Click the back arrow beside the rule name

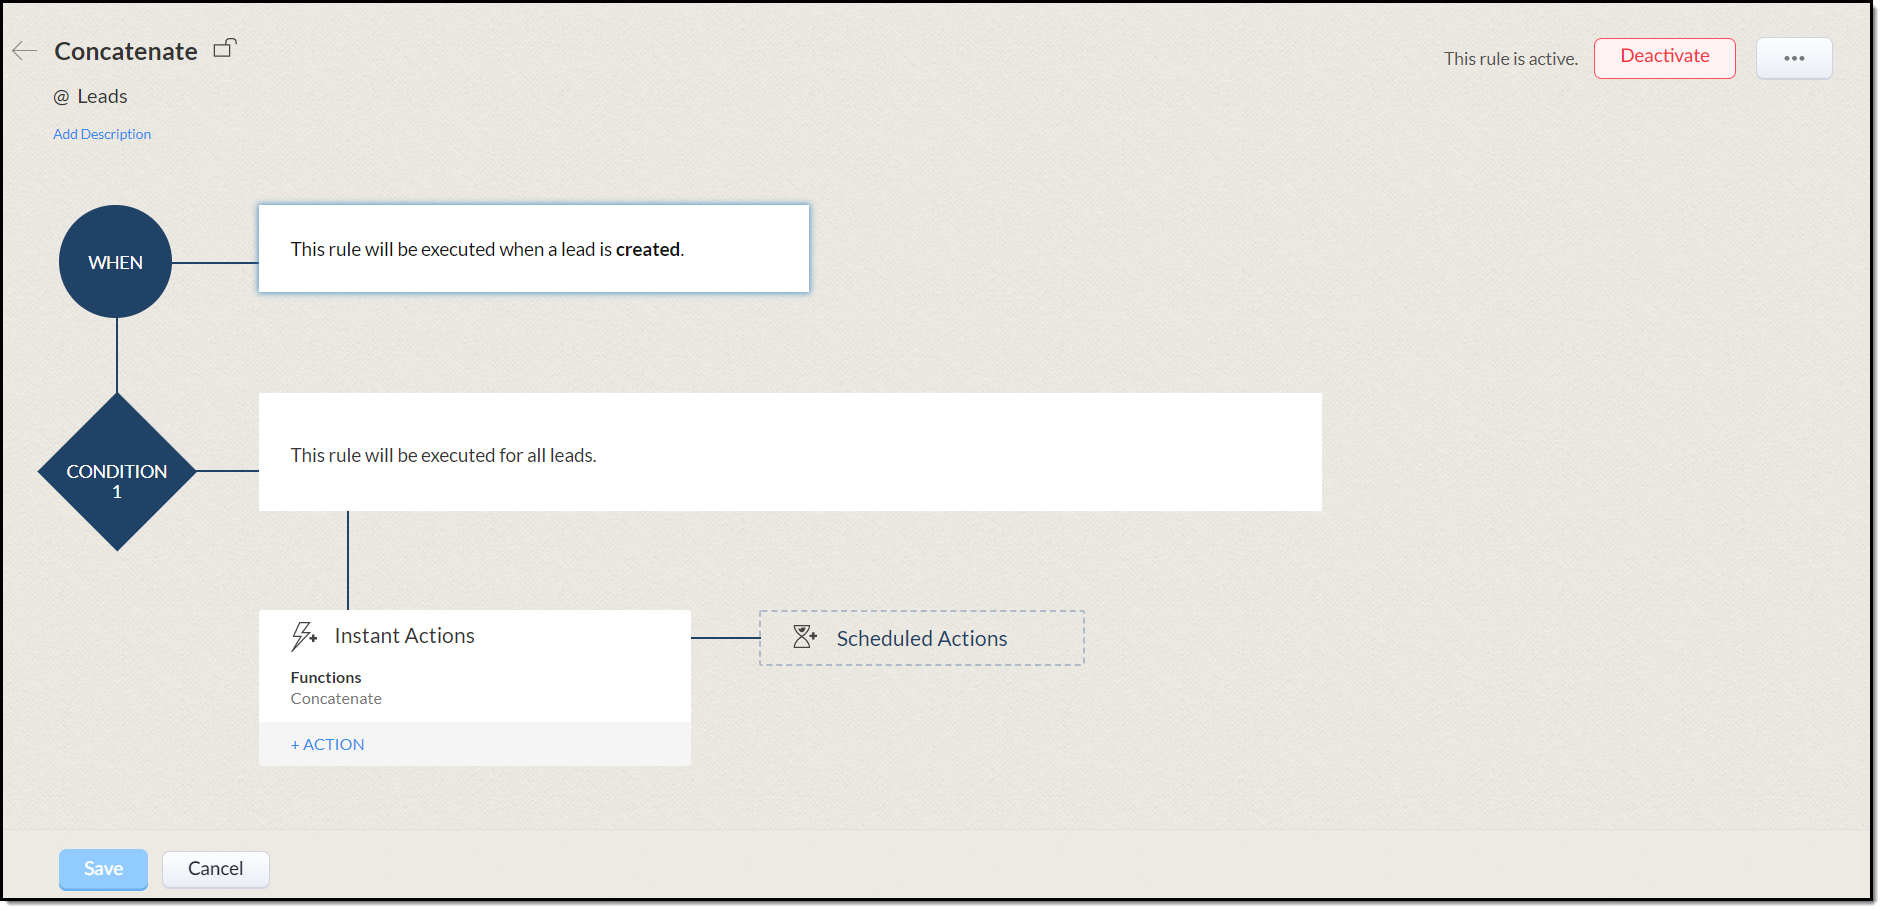click(25, 51)
